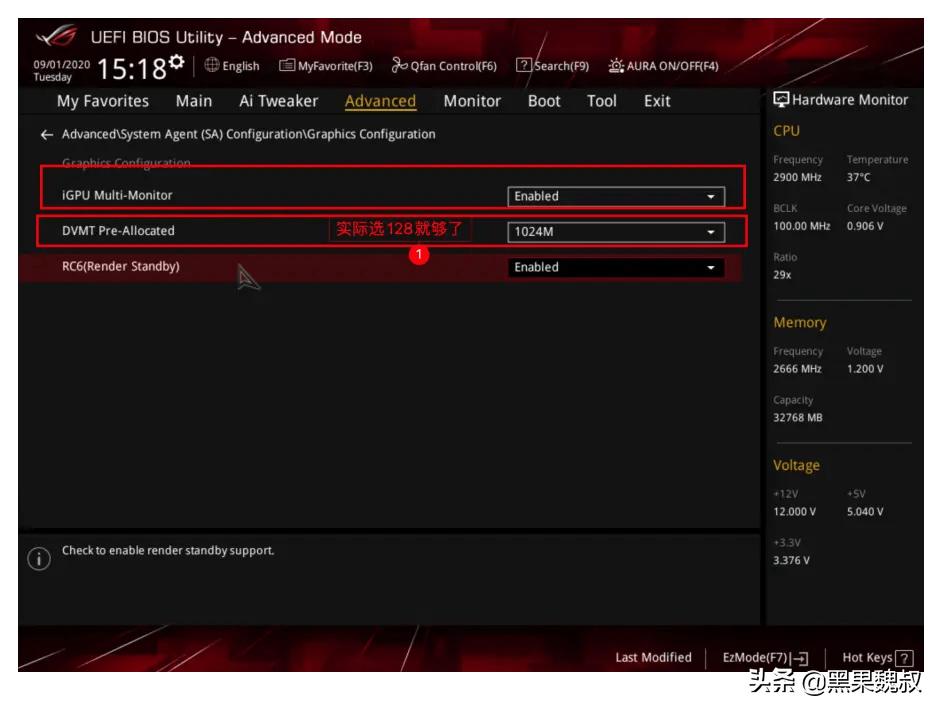Click the Memory section heading
The width and height of the screenshot is (942, 714).
800,323
